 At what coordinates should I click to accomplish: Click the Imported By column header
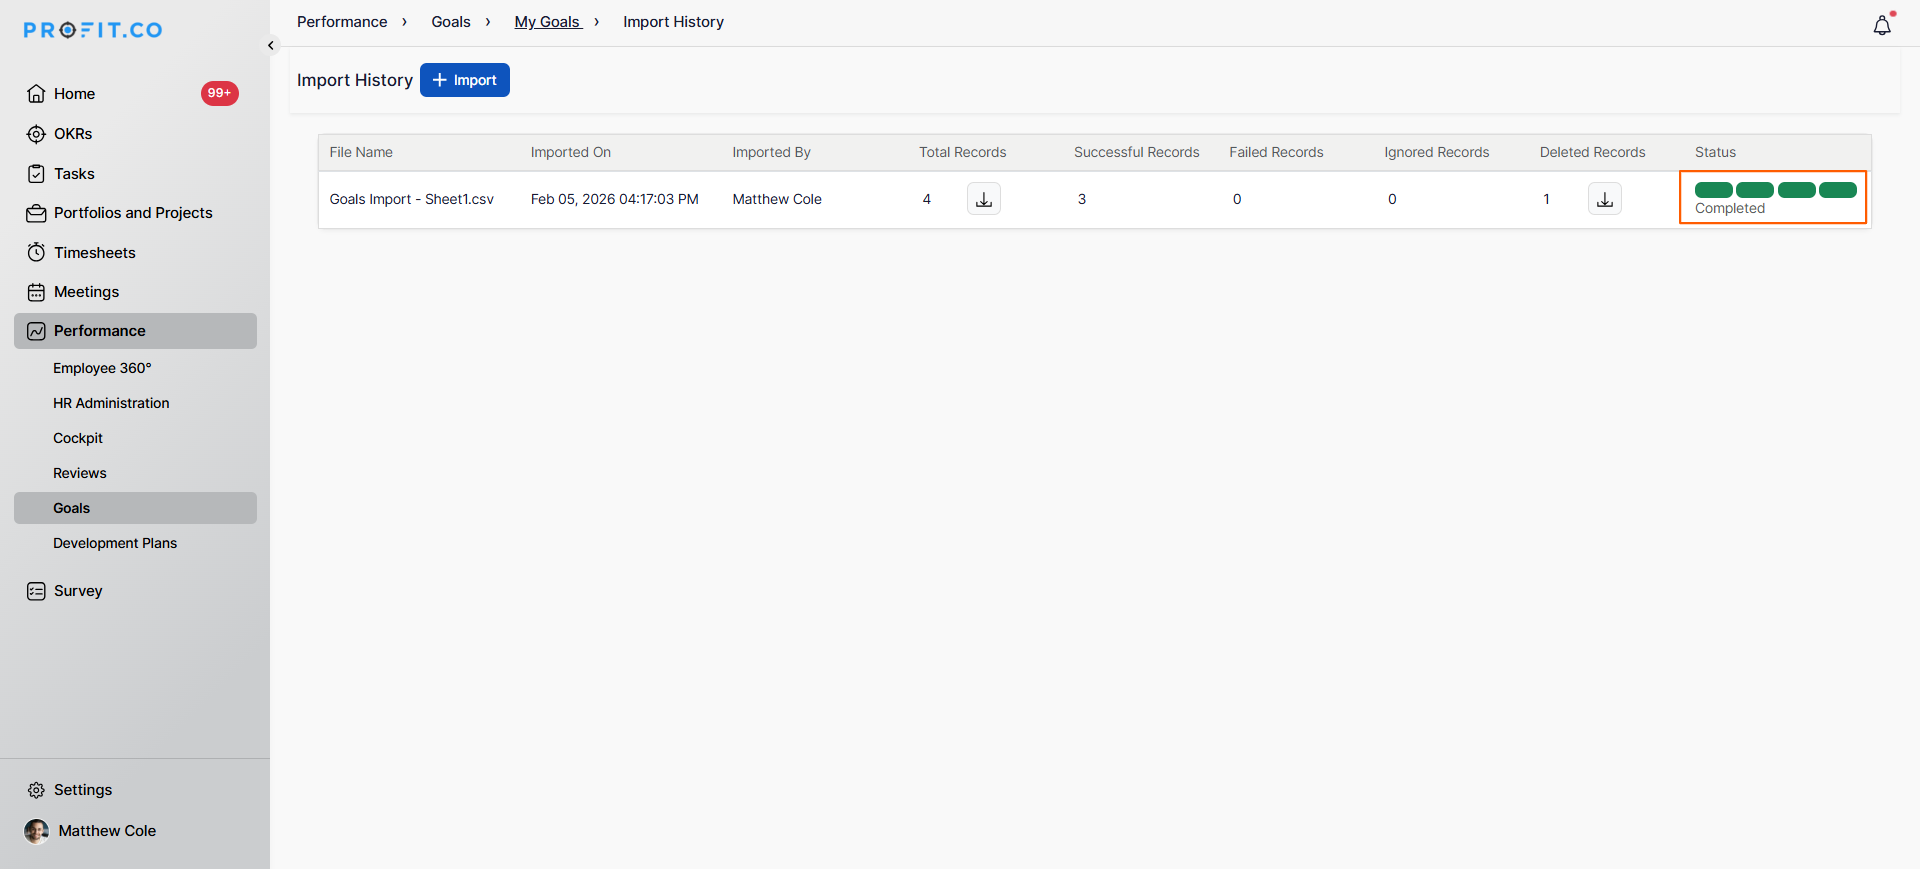click(x=771, y=152)
